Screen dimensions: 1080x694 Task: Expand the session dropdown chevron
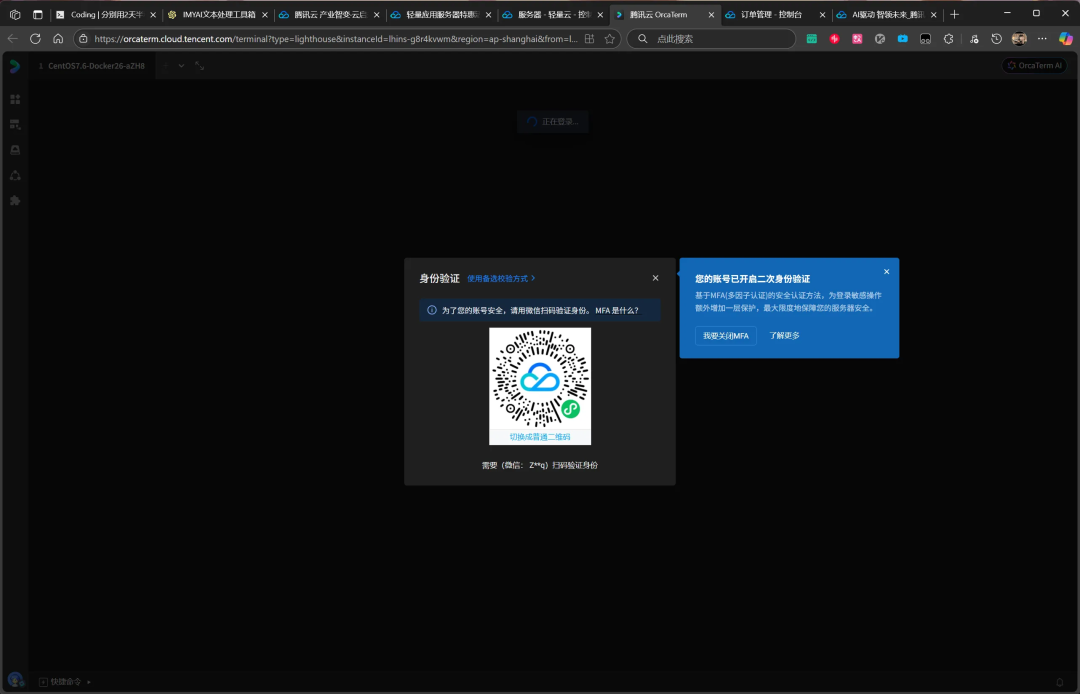coord(181,66)
